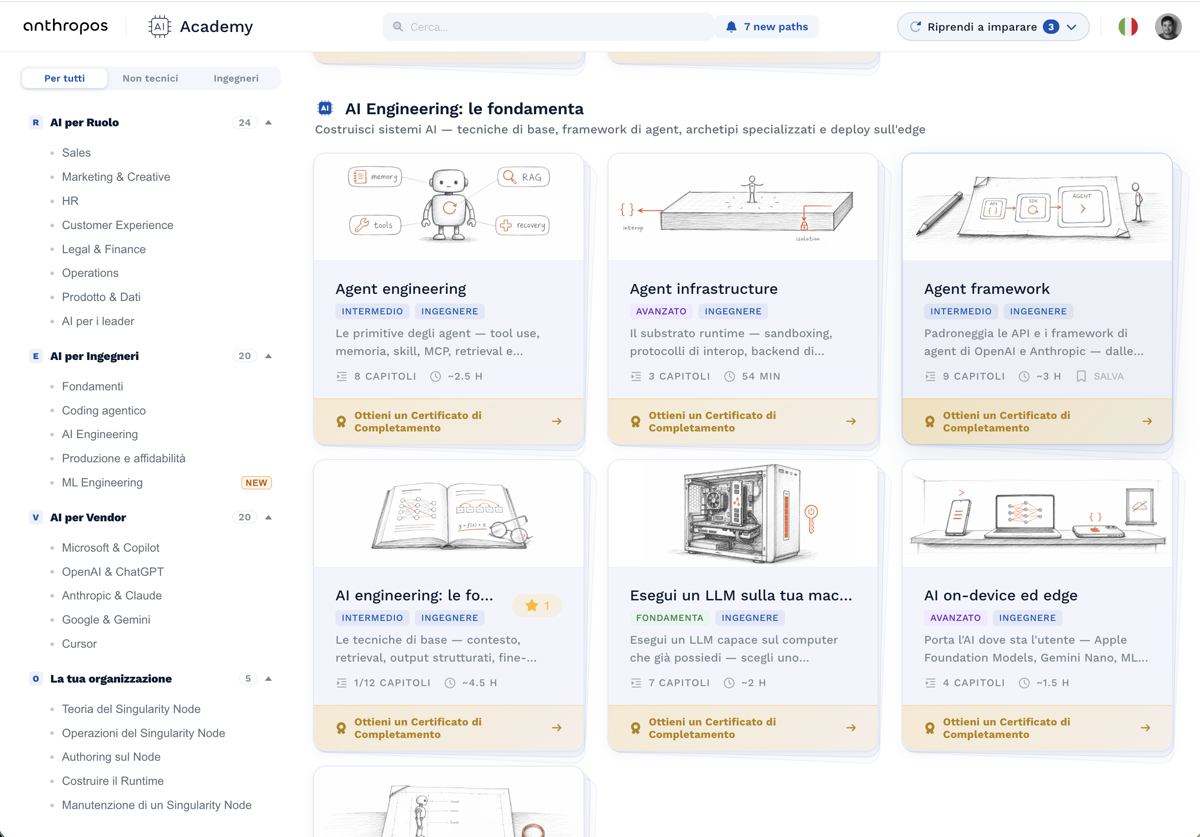
Task: Click the AVANZATO tag on Agent infrastructure
Action: 661,312
